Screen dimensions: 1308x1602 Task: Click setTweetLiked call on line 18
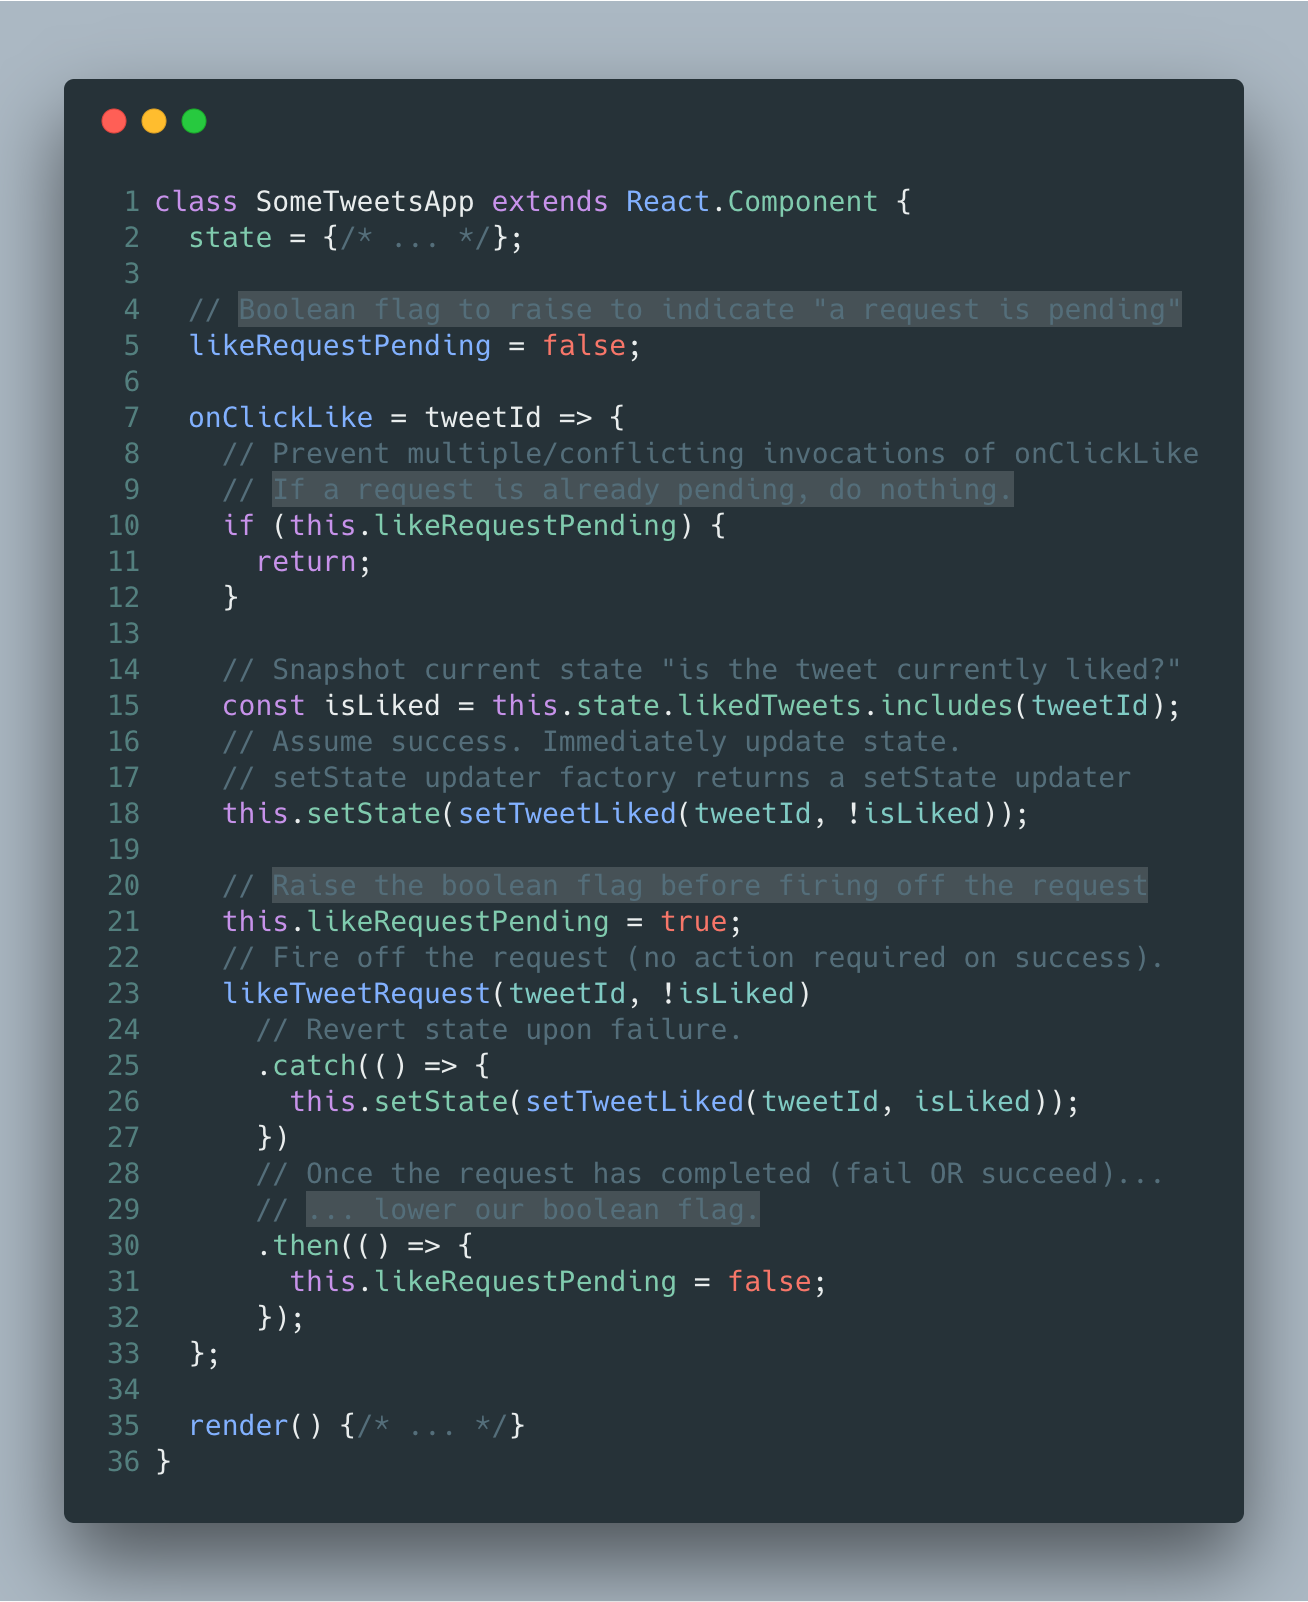click(x=567, y=814)
